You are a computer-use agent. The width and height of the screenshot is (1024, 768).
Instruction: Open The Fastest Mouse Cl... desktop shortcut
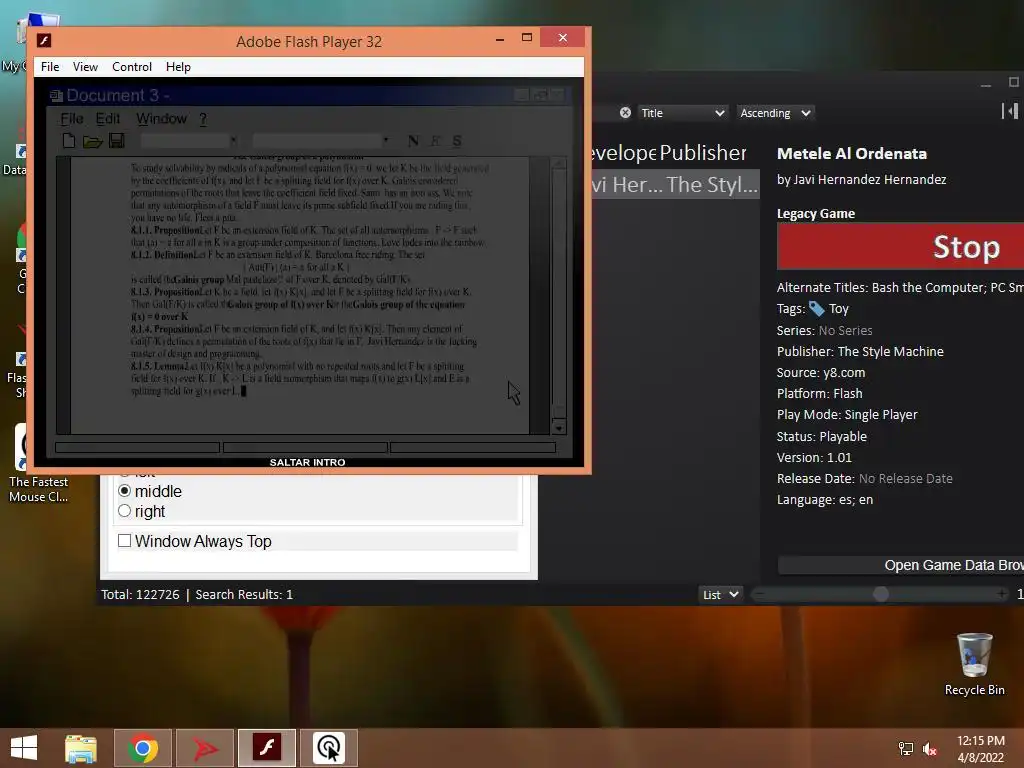[x=38, y=463]
